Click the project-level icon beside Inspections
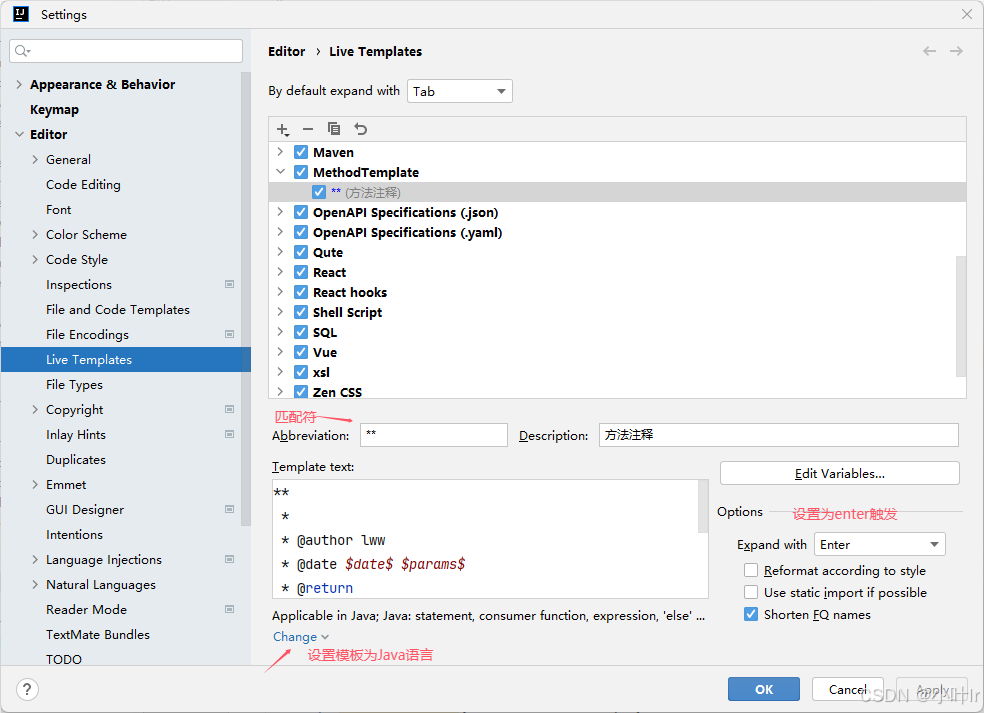 coord(230,284)
